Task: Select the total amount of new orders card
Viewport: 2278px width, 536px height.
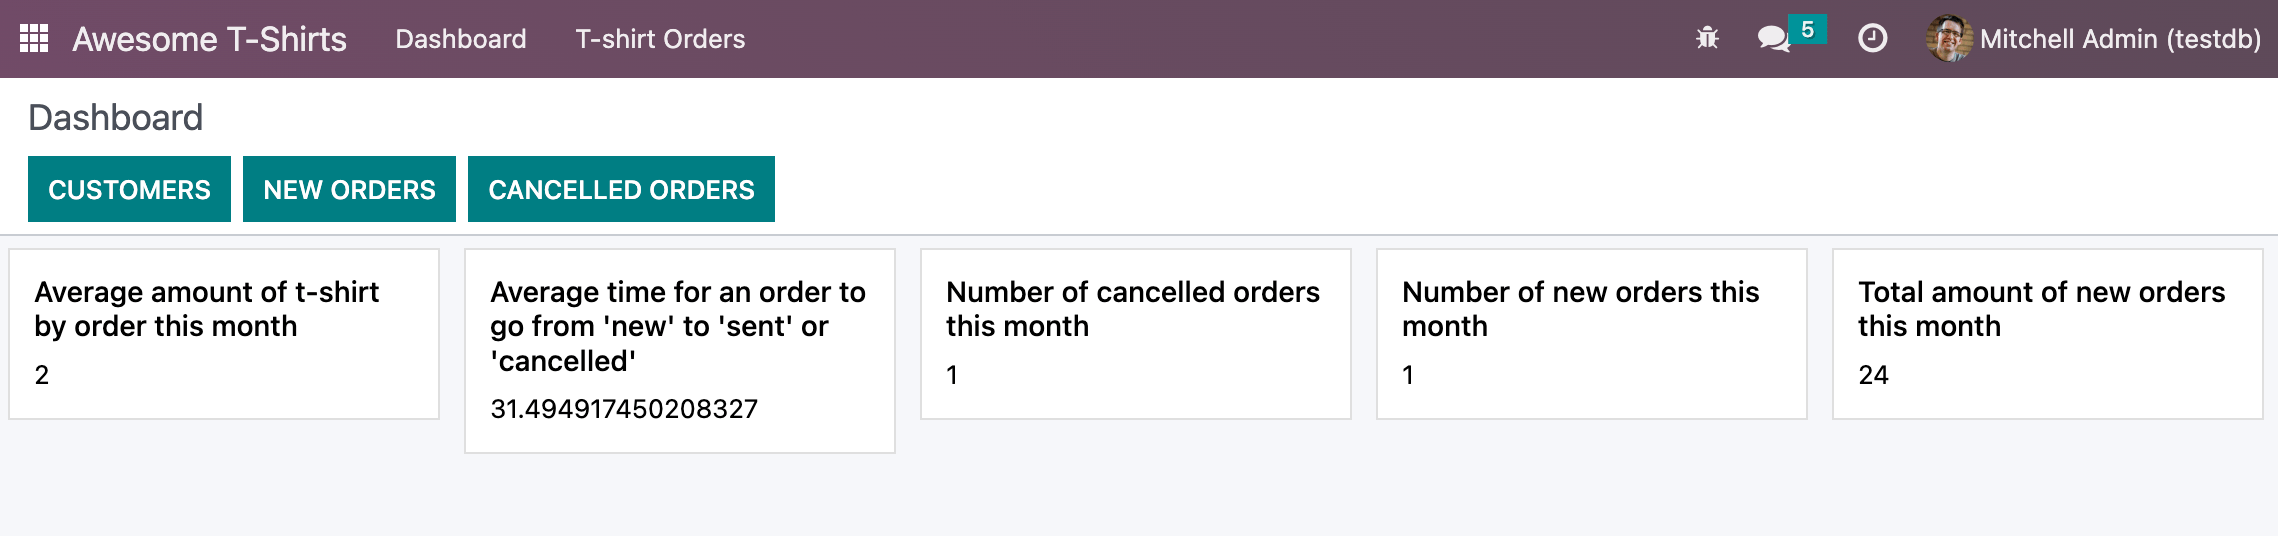Action: pos(2047,334)
